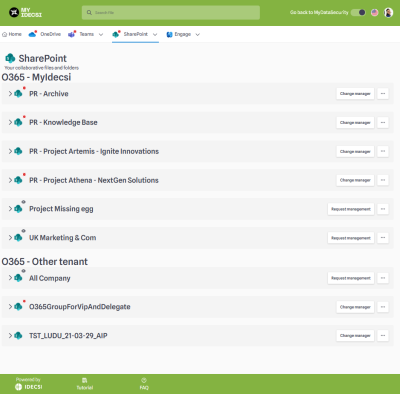Open more options for PR - Archive
The height and width of the screenshot is (394, 400).
(x=383, y=94)
